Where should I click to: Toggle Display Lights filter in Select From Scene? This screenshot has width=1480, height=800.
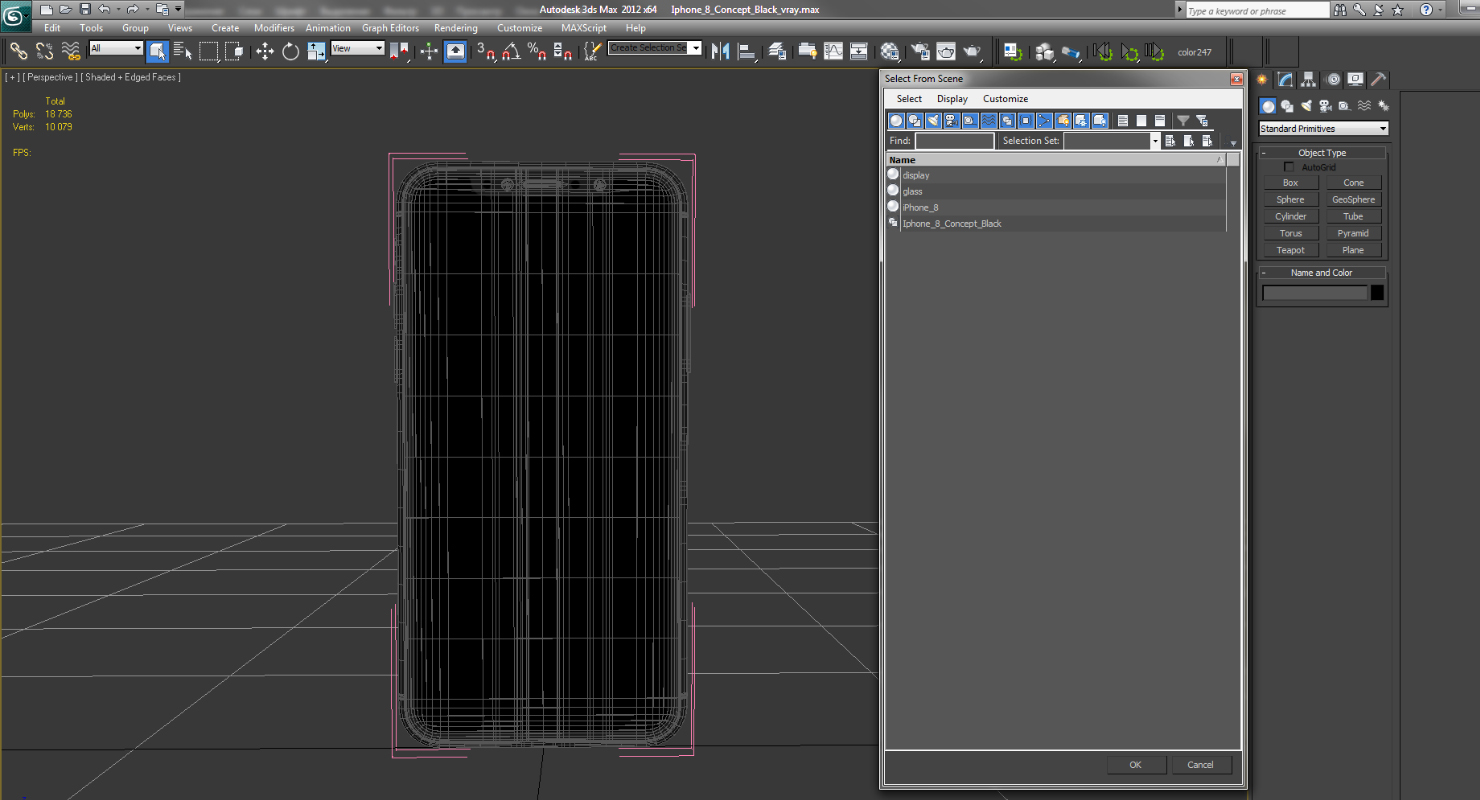click(933, 121)
